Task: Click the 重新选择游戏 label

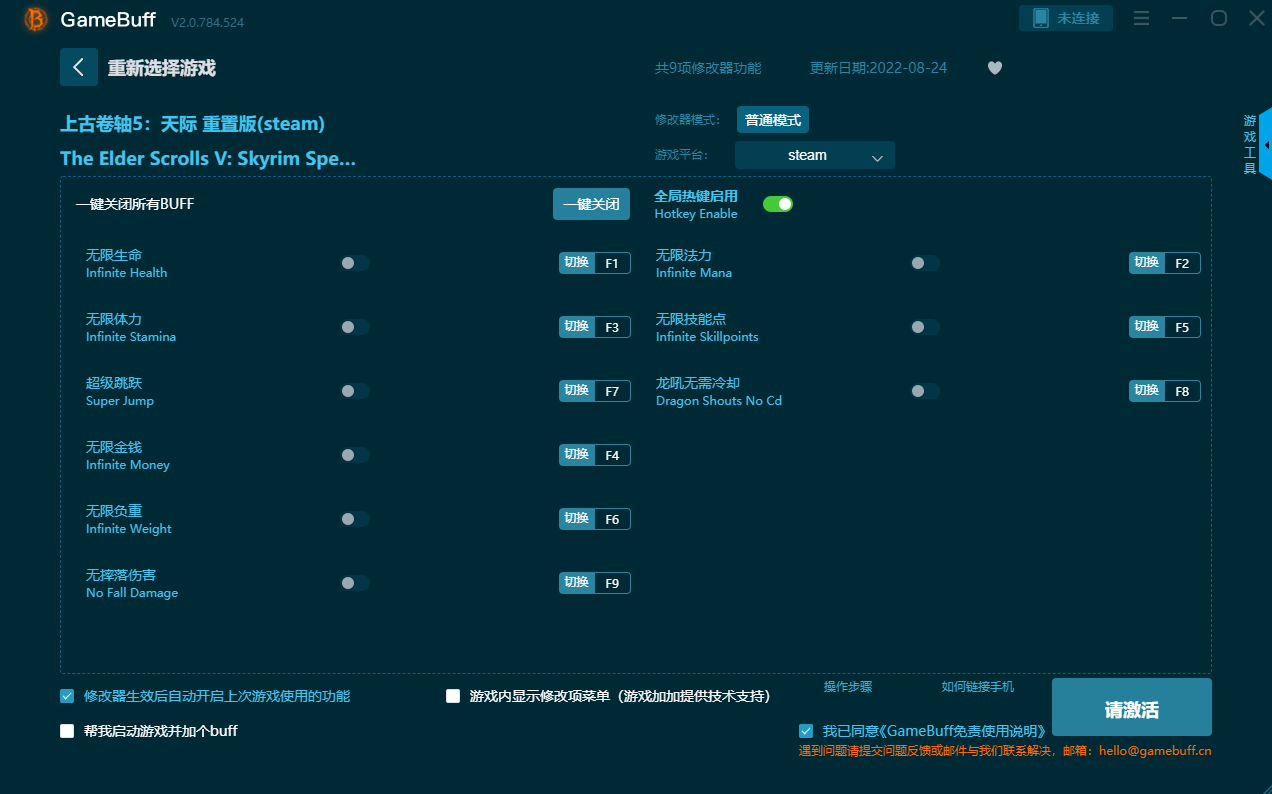Action: (162, 68)
